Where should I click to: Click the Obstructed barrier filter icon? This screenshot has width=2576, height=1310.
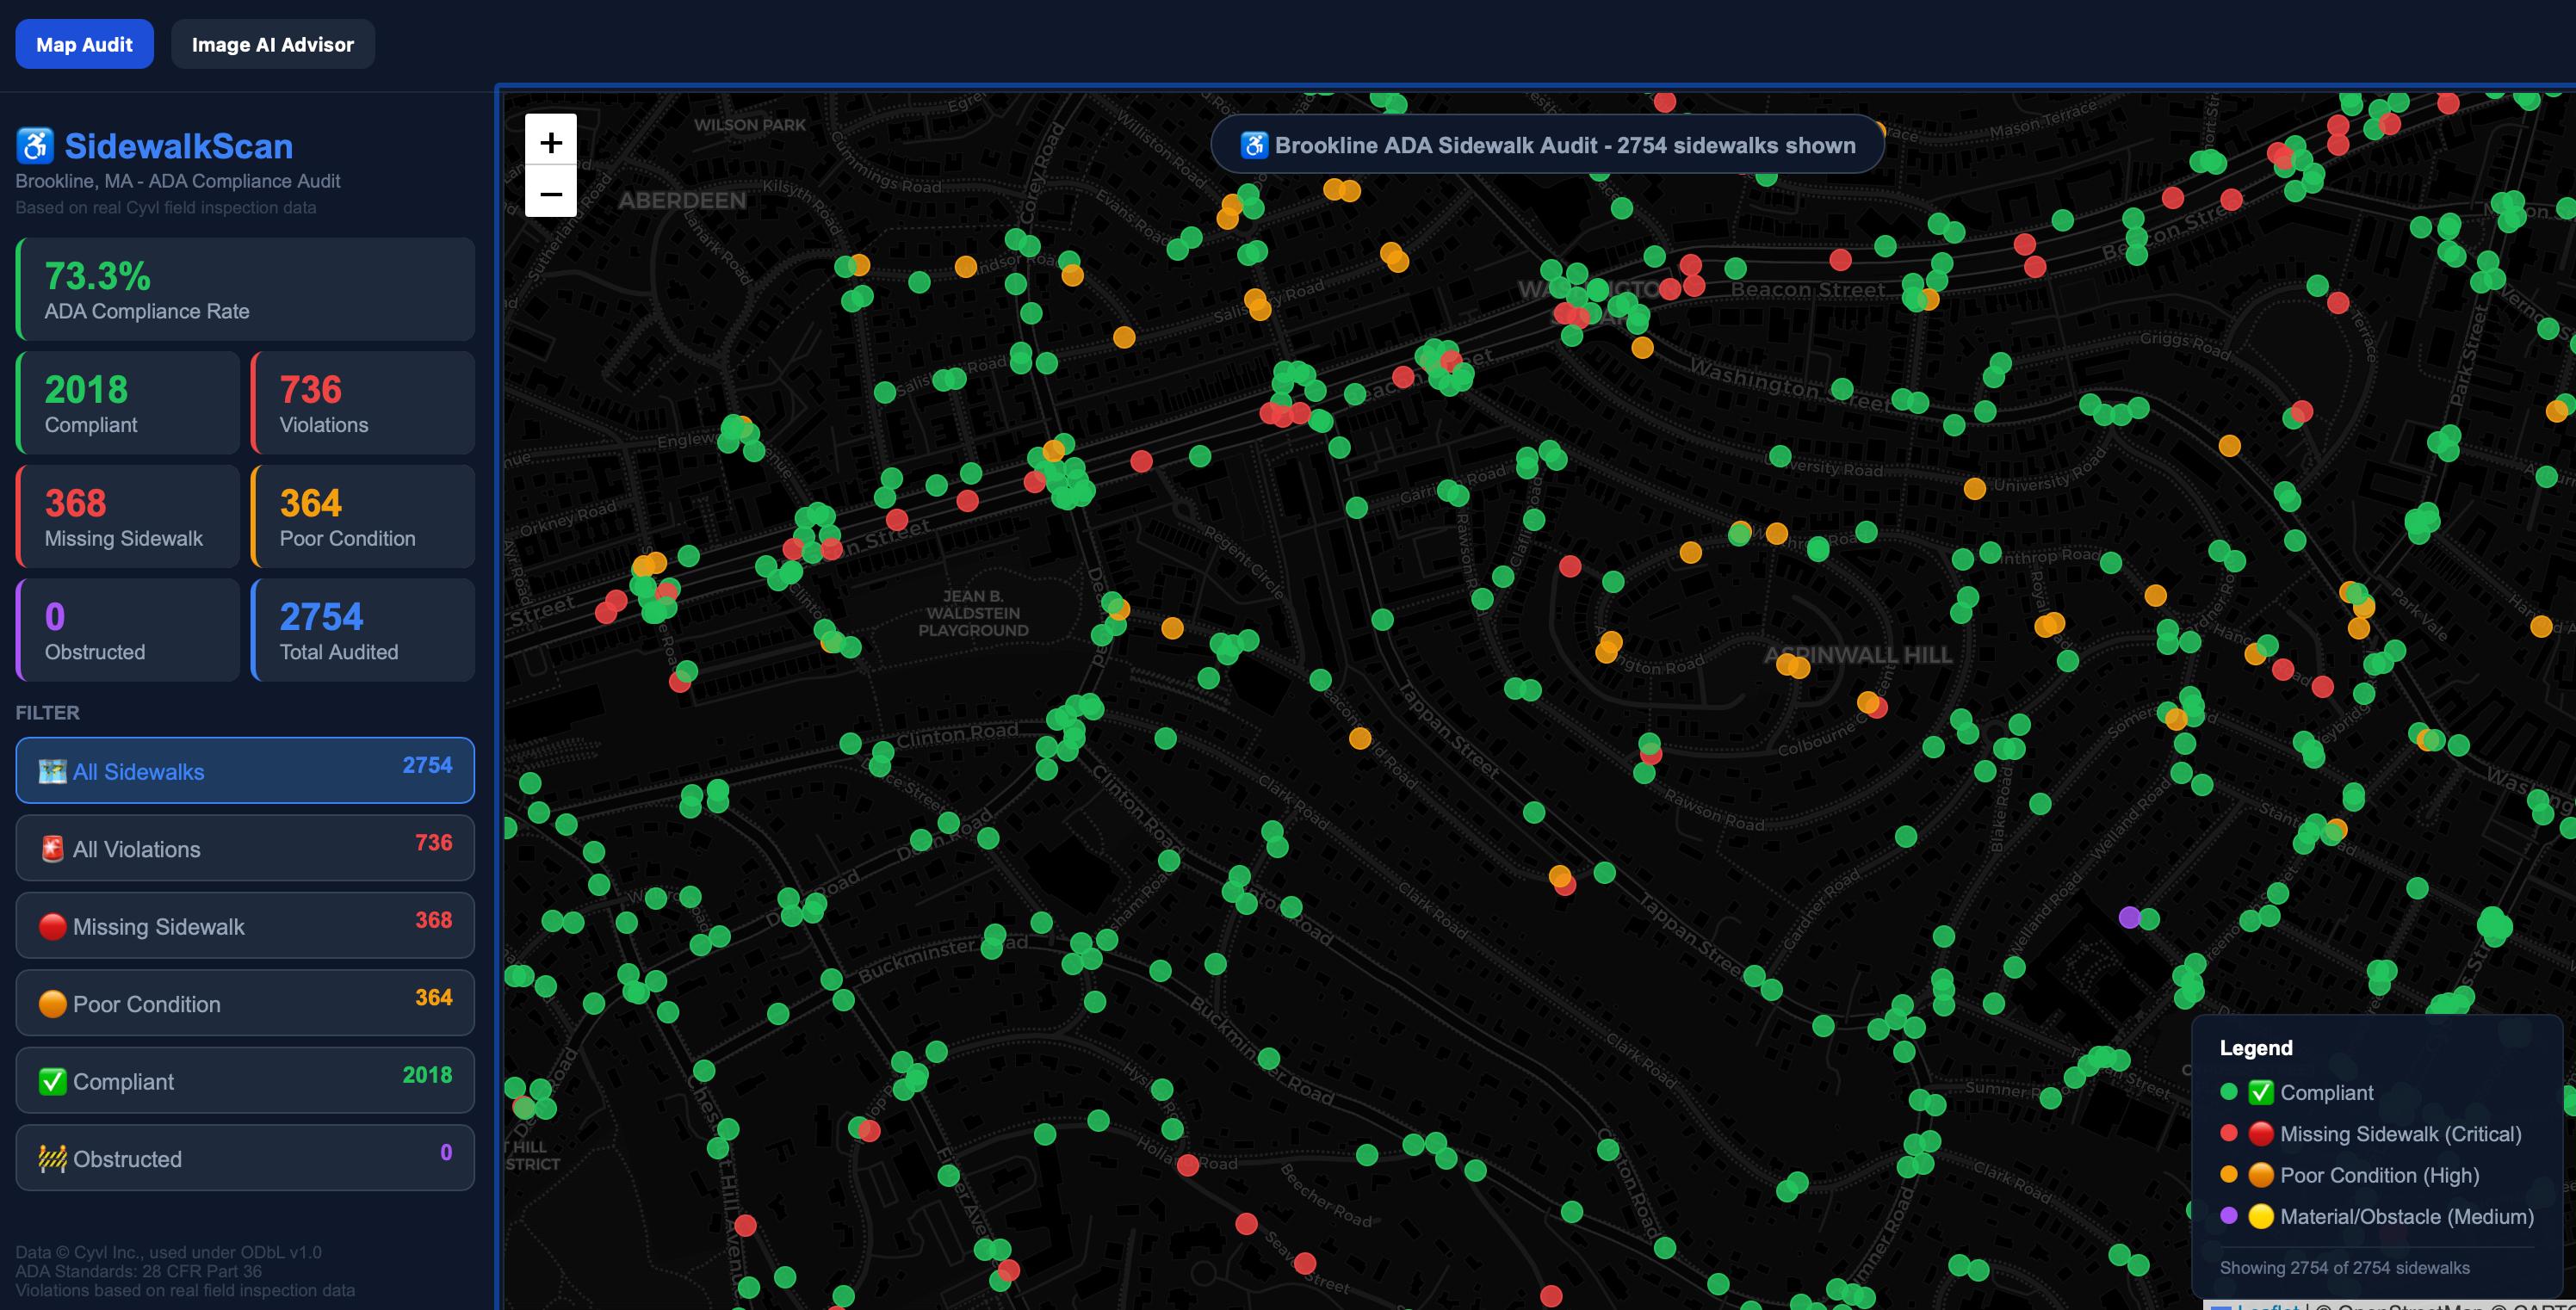52,1159
